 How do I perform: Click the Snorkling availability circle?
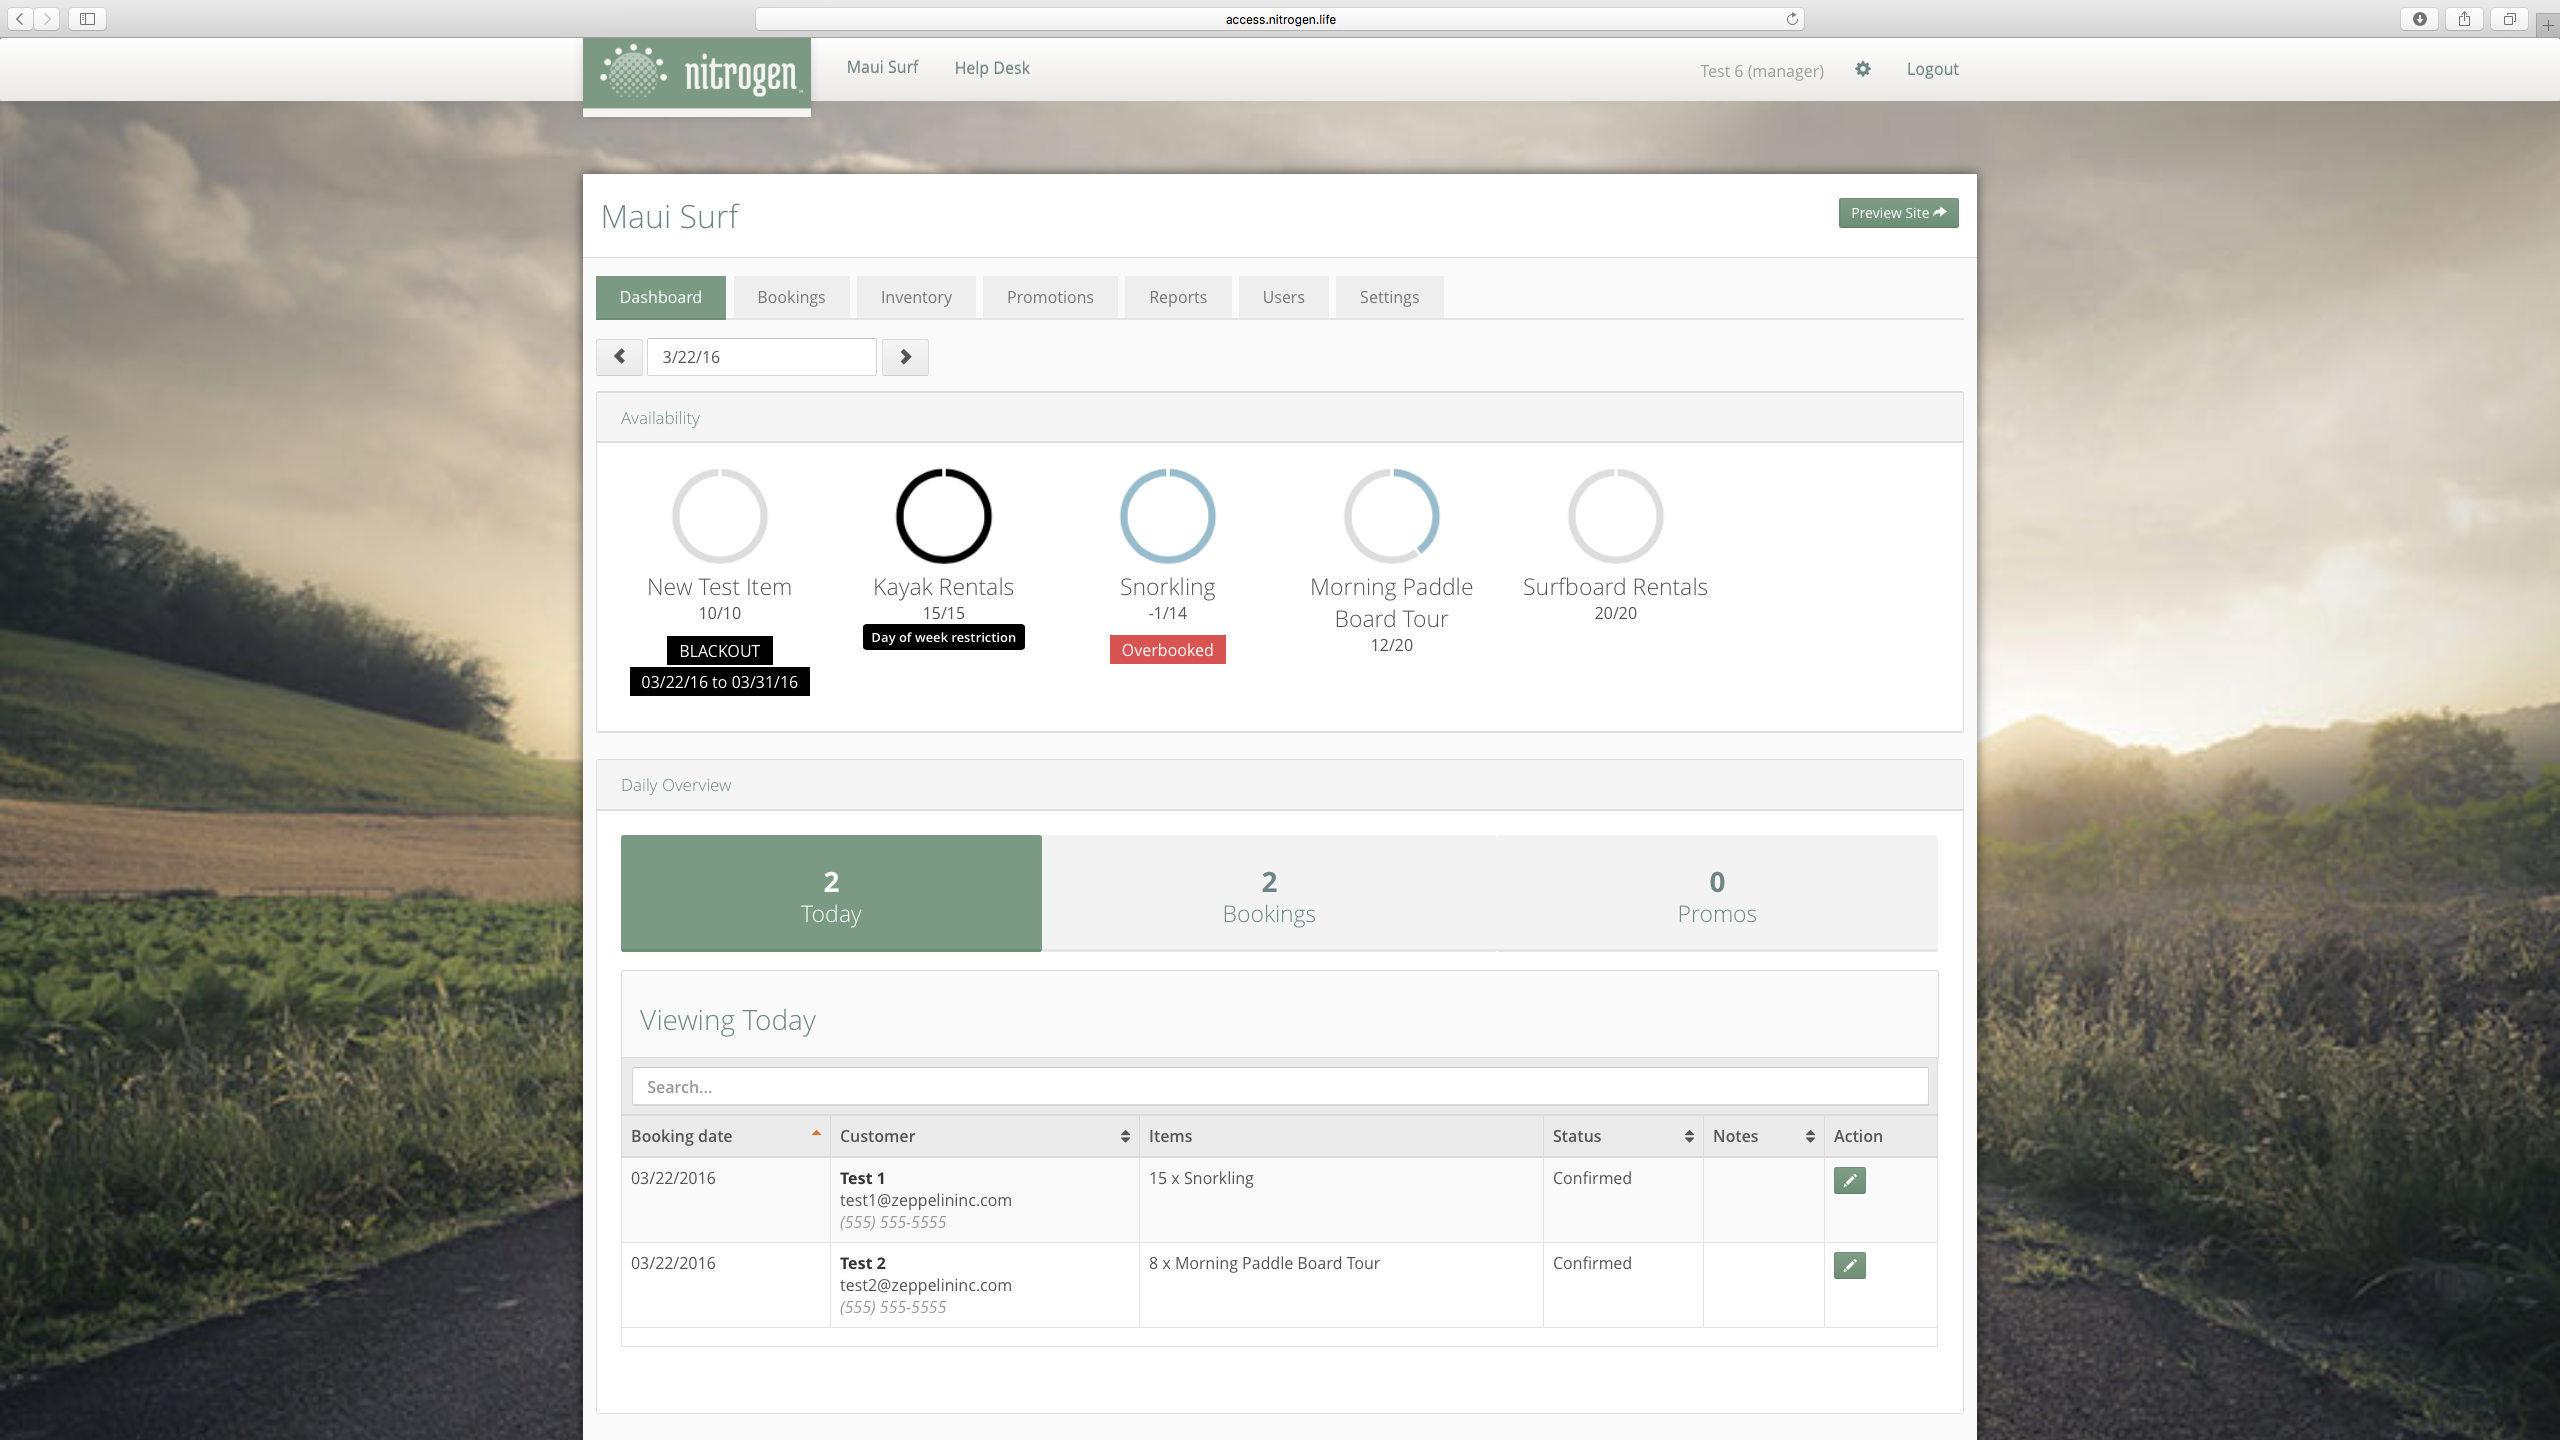[1167, 516]
